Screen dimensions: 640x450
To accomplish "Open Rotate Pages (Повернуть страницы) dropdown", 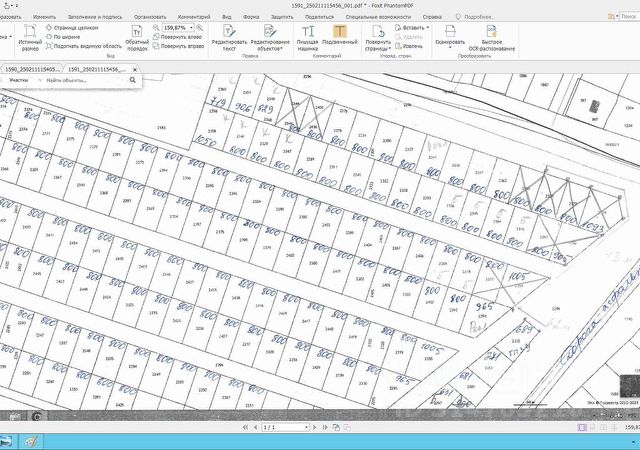I will 378,38.
